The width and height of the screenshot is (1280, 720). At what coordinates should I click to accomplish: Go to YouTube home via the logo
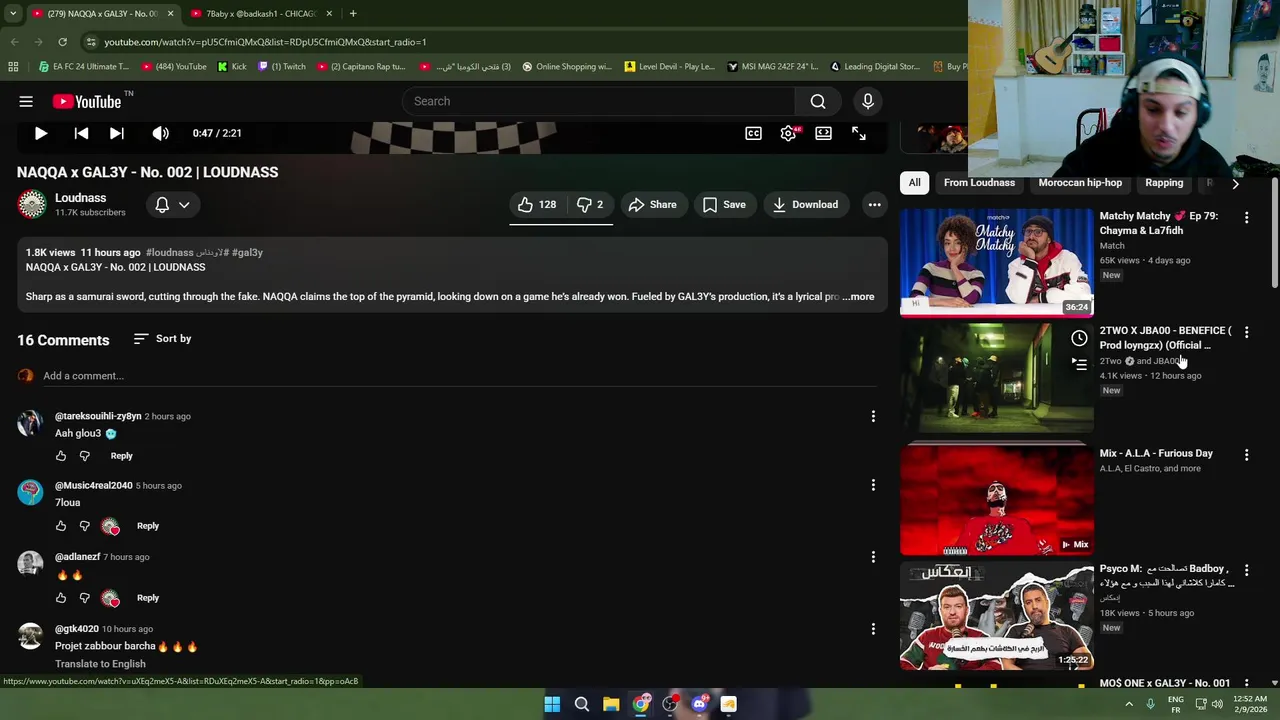(87, 101)
